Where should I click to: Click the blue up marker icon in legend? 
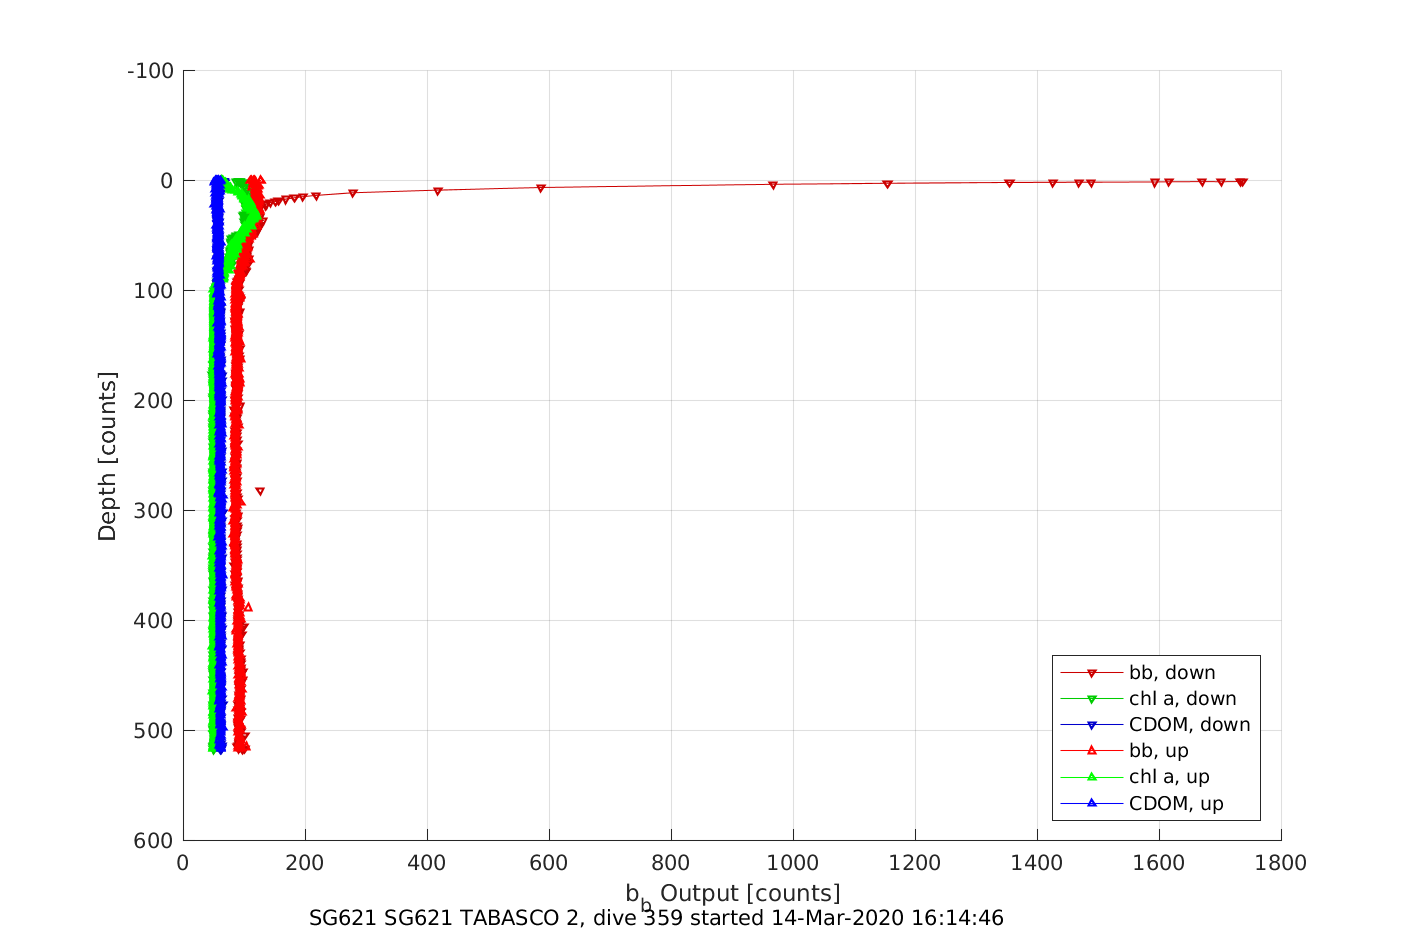[1092, 803]
